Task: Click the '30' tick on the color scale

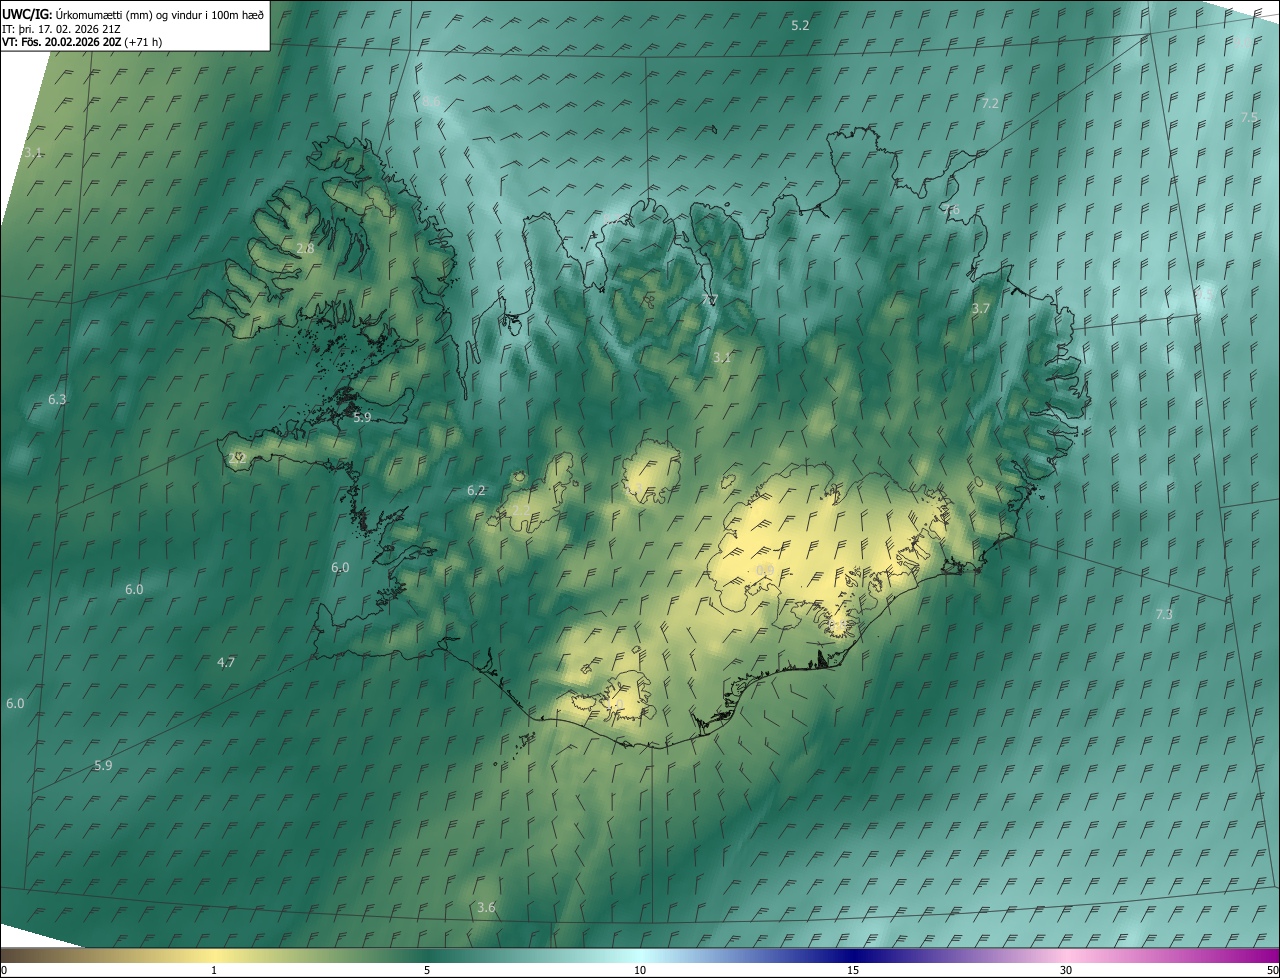Action: tap(1066, 970)
